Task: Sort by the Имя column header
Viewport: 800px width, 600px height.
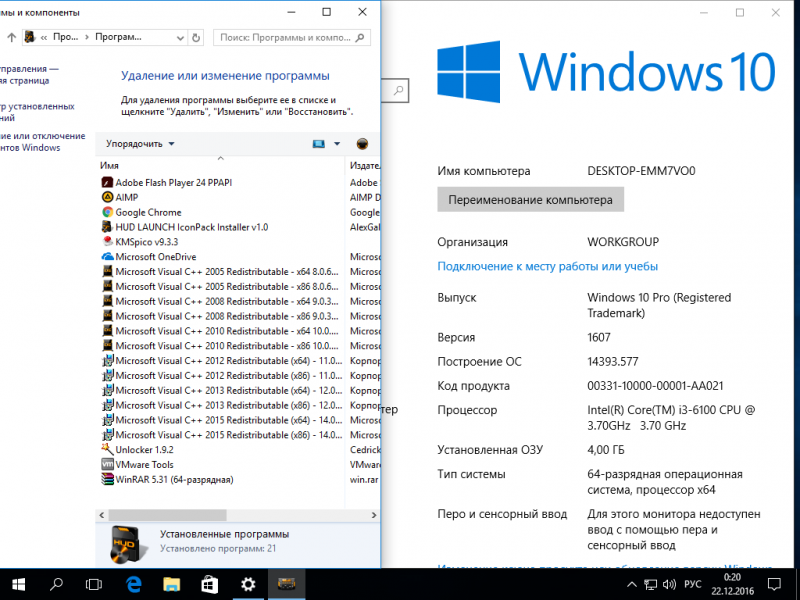Action: pos(220,165)
